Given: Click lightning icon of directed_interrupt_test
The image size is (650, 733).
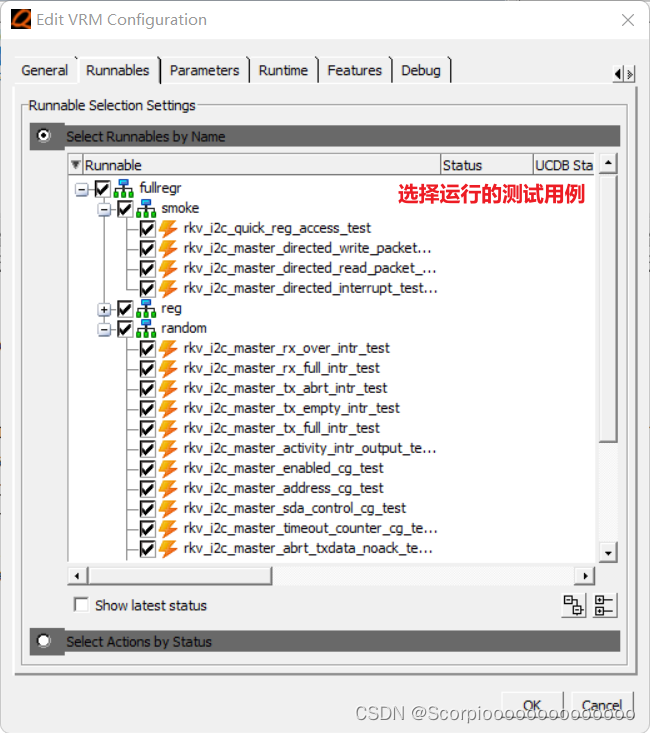Looking at the screenshot, I should point(168,289).
